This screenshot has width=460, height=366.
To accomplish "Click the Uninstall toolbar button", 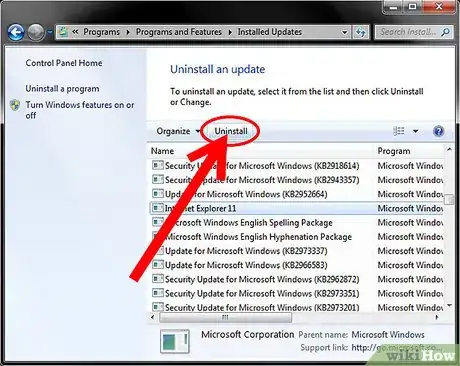I will pos(231,131).
